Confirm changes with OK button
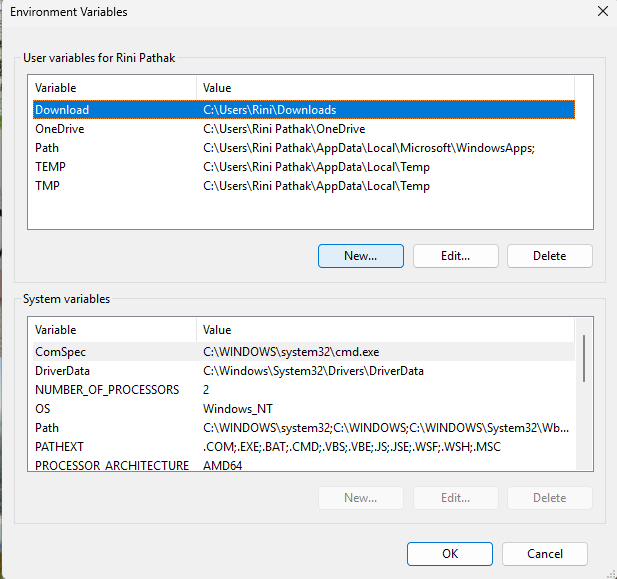Image resolution: width=617 pixels, height=579 pixels. [450, 554]
